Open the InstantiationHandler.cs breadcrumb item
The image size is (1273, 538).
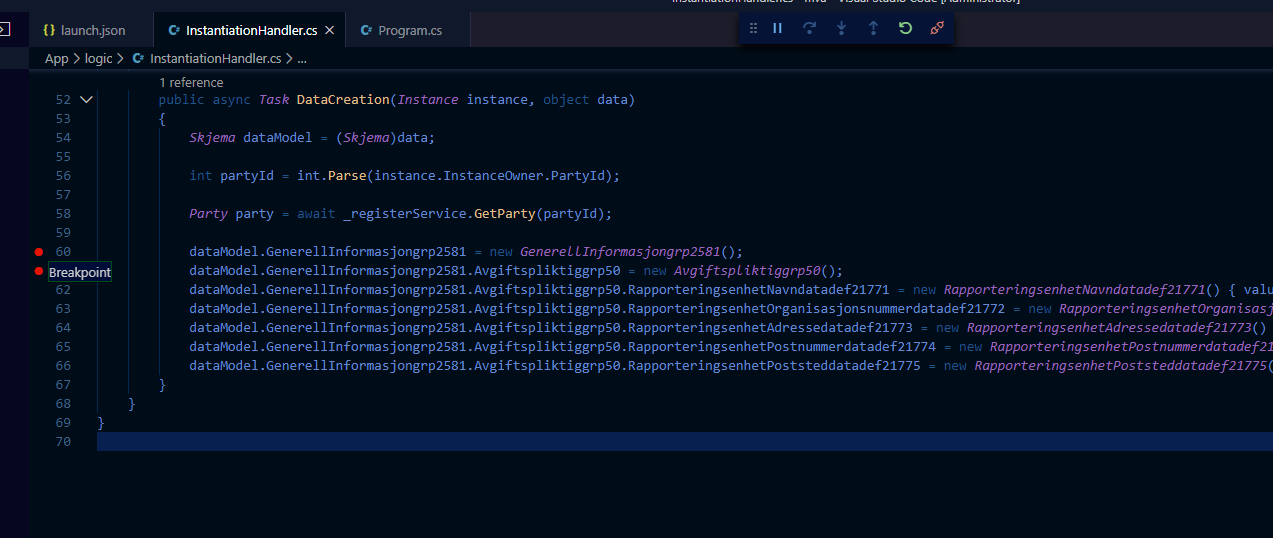(x=215, y=59)
